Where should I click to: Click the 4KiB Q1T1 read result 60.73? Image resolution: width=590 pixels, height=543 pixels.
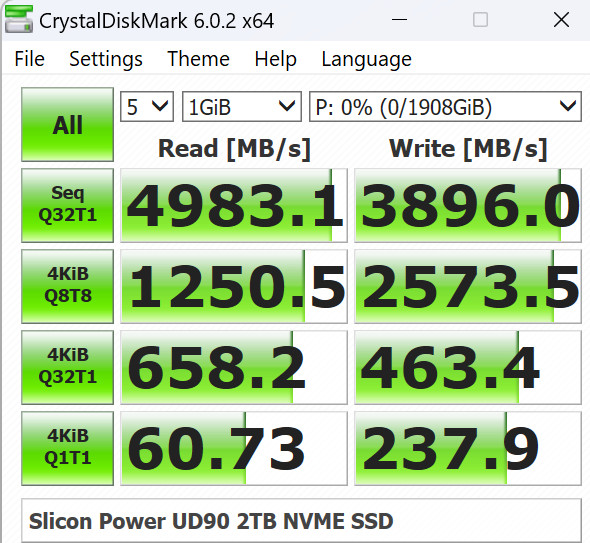234,448
